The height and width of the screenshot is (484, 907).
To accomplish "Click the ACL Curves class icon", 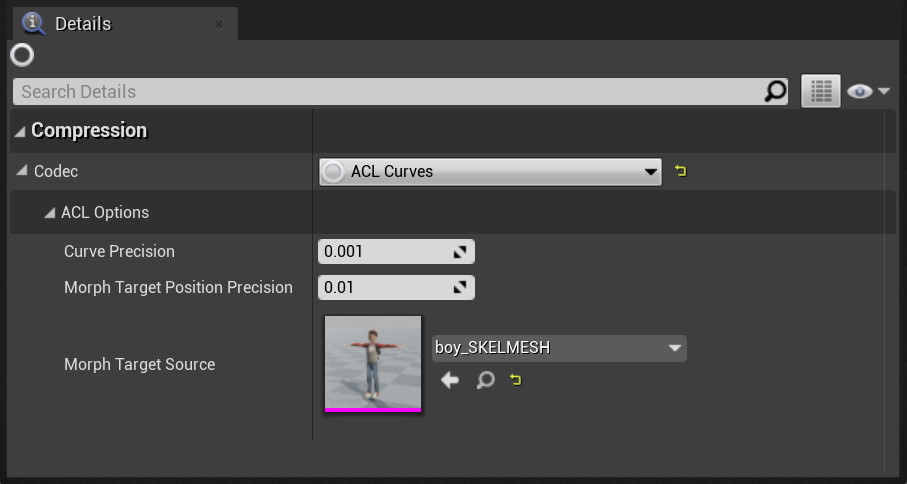I will (333, 172).
